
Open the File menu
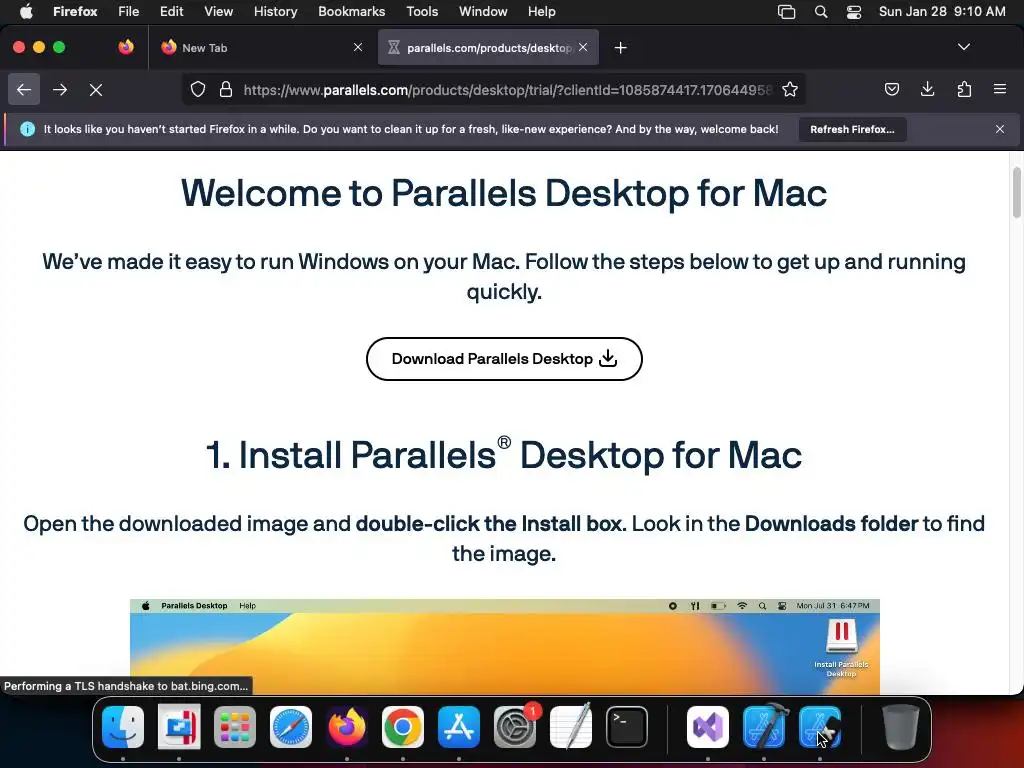[x=129, y=11]
